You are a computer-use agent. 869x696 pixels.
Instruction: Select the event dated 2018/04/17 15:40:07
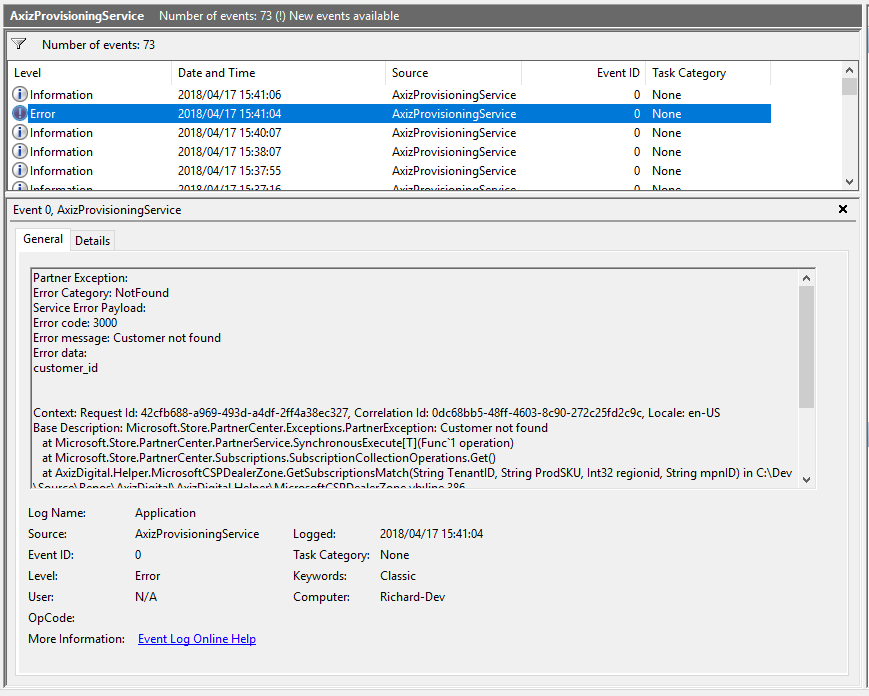pyautogui.click(x=389, y=132)
